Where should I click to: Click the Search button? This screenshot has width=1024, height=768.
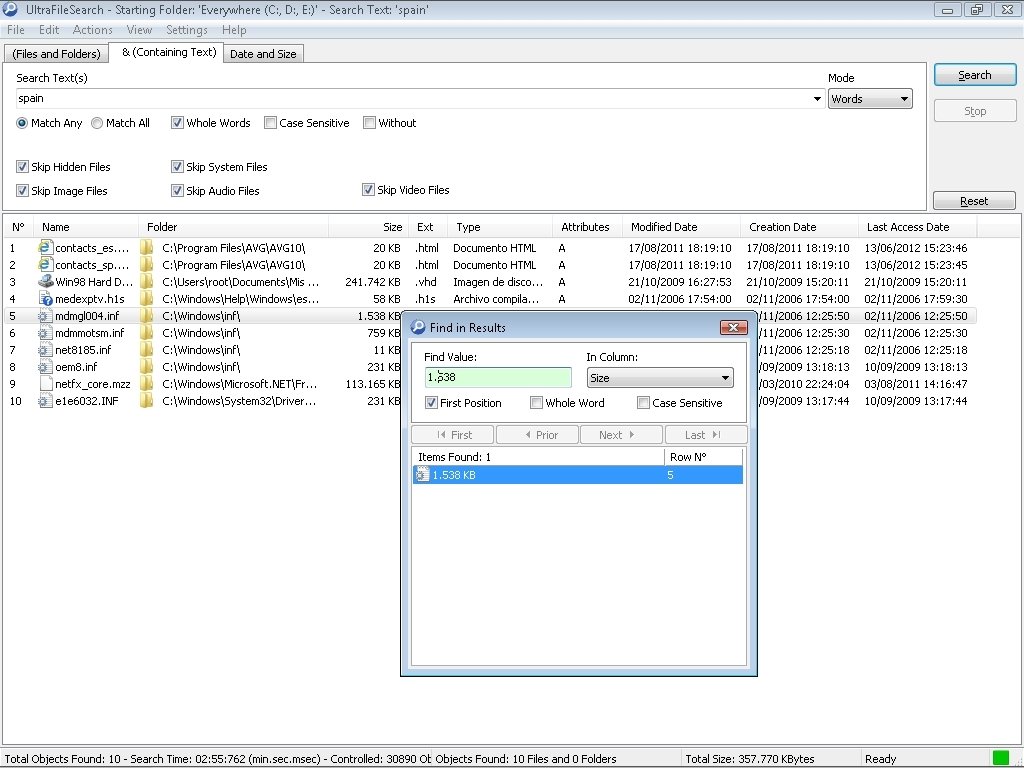pos(975,75)
